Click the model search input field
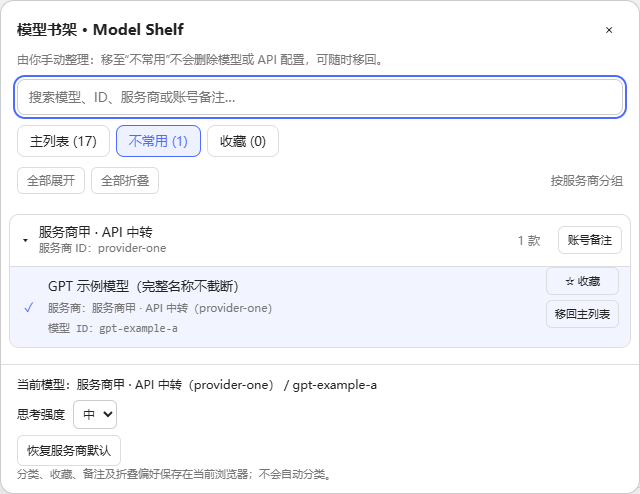 point(320,97)
